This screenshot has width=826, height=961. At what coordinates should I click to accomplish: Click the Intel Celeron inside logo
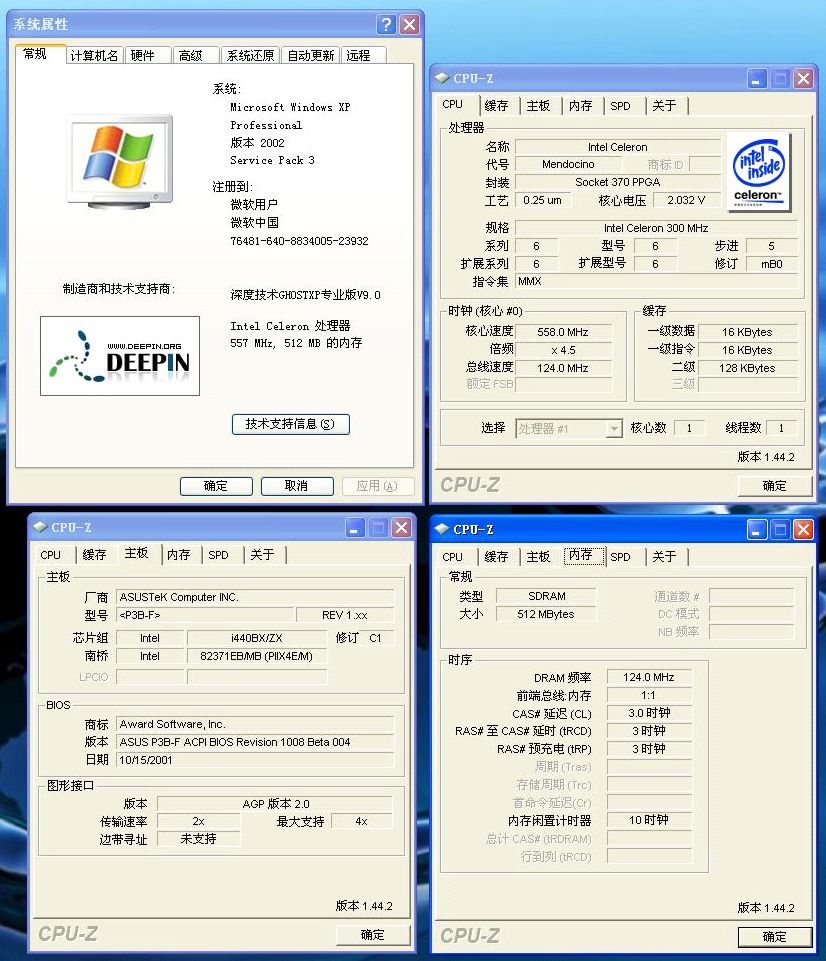(x=760, y=172)
